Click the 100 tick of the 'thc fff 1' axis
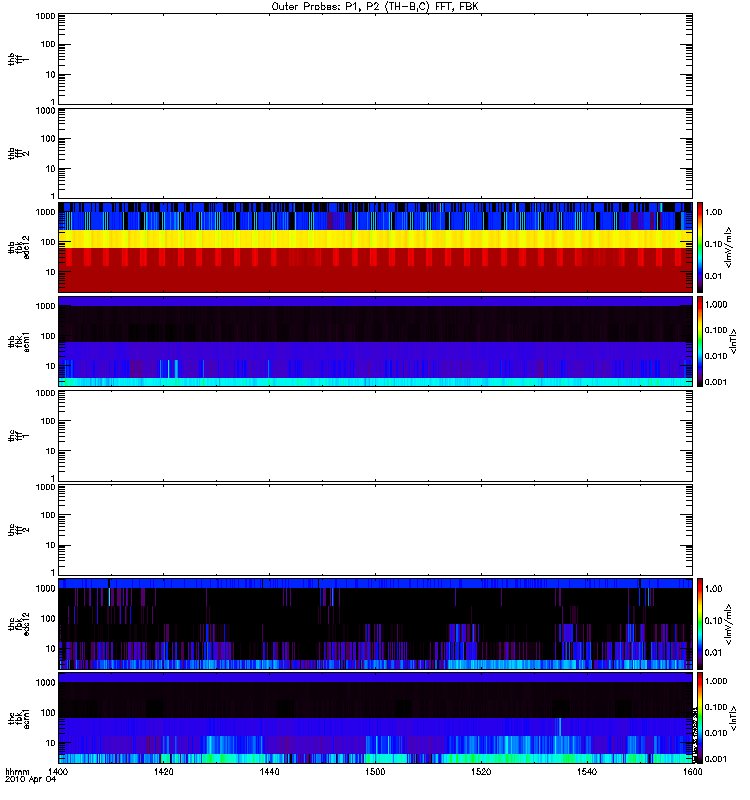Screen dimensions: 750x800 click(x=47, y=421)
